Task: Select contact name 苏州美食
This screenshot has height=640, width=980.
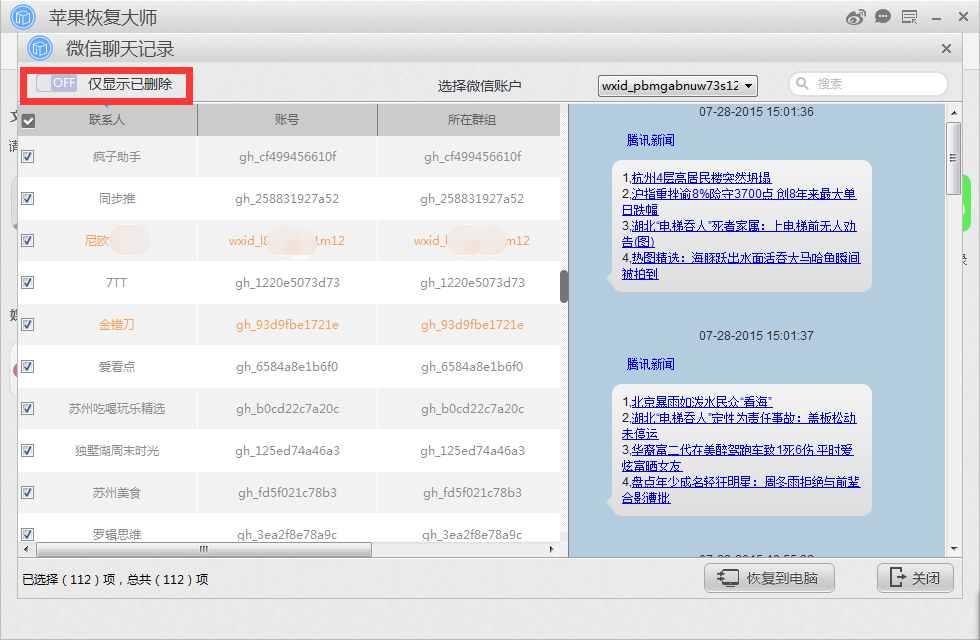Action: 117,492
